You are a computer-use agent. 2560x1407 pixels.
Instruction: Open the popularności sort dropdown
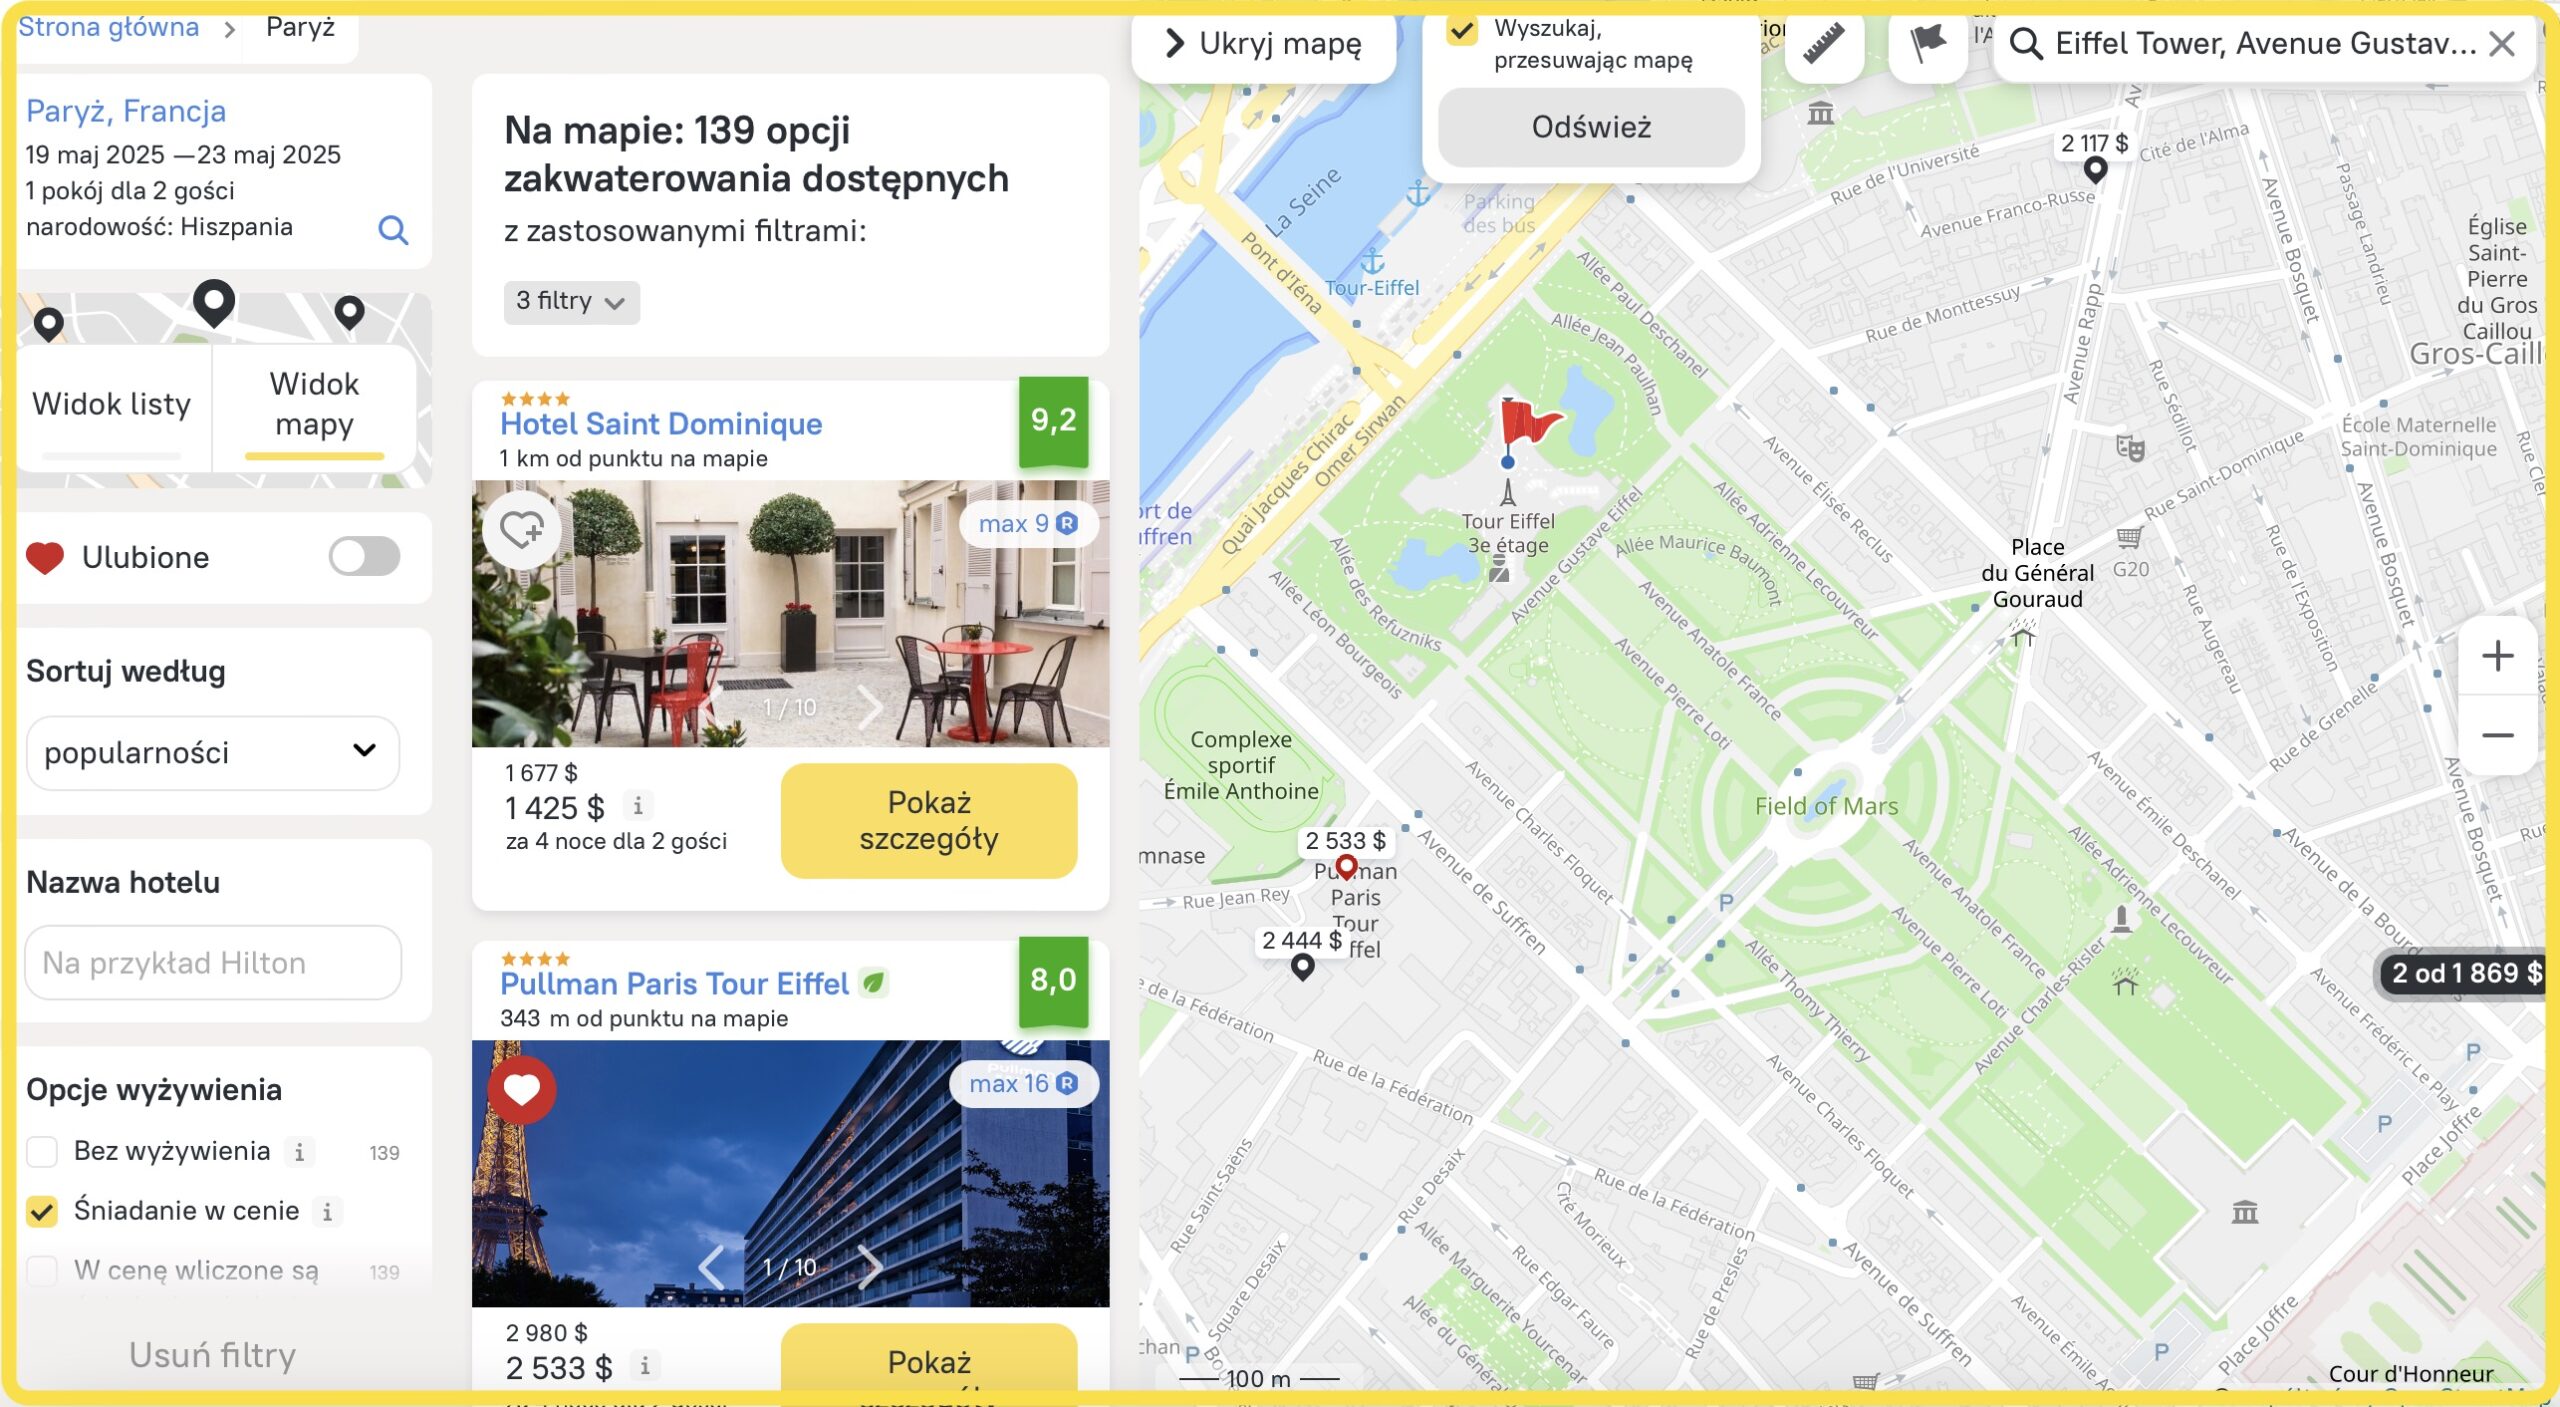(x=213, y=752)
